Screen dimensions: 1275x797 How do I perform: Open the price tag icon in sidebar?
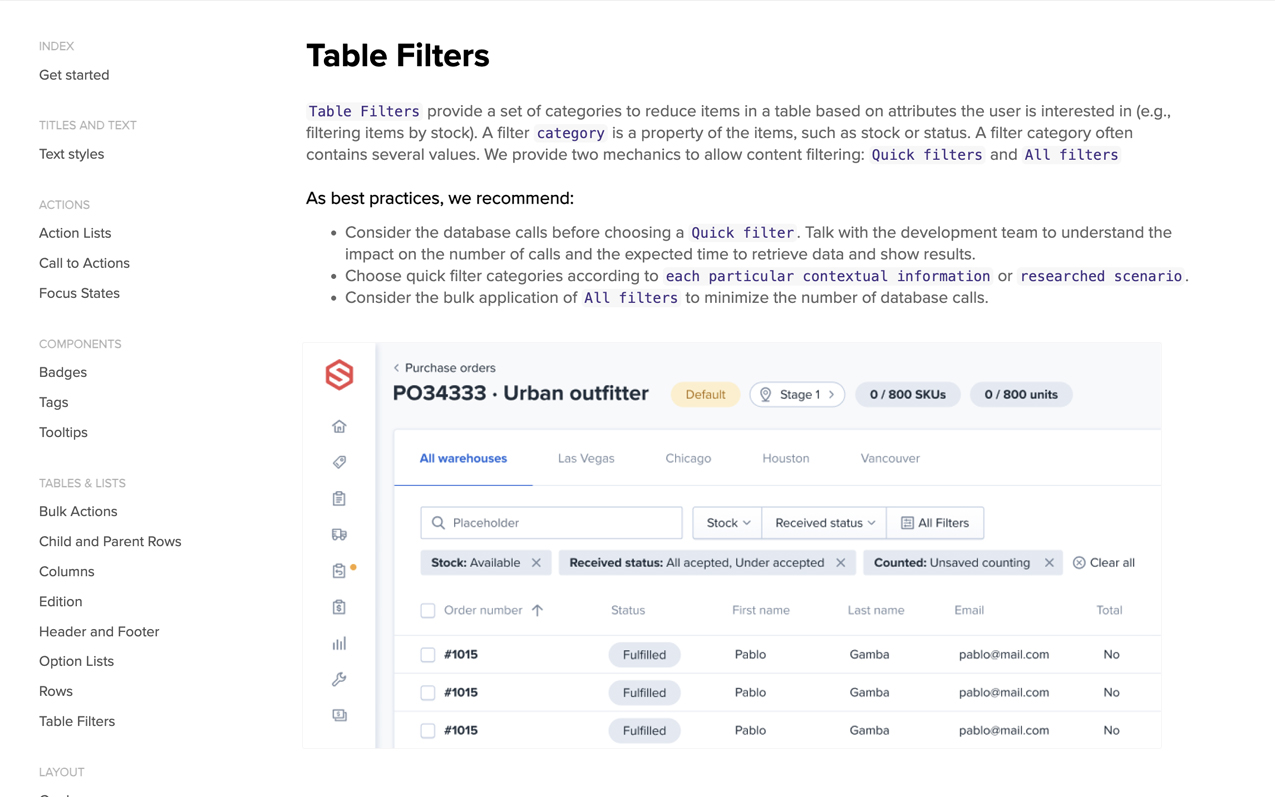339,462
